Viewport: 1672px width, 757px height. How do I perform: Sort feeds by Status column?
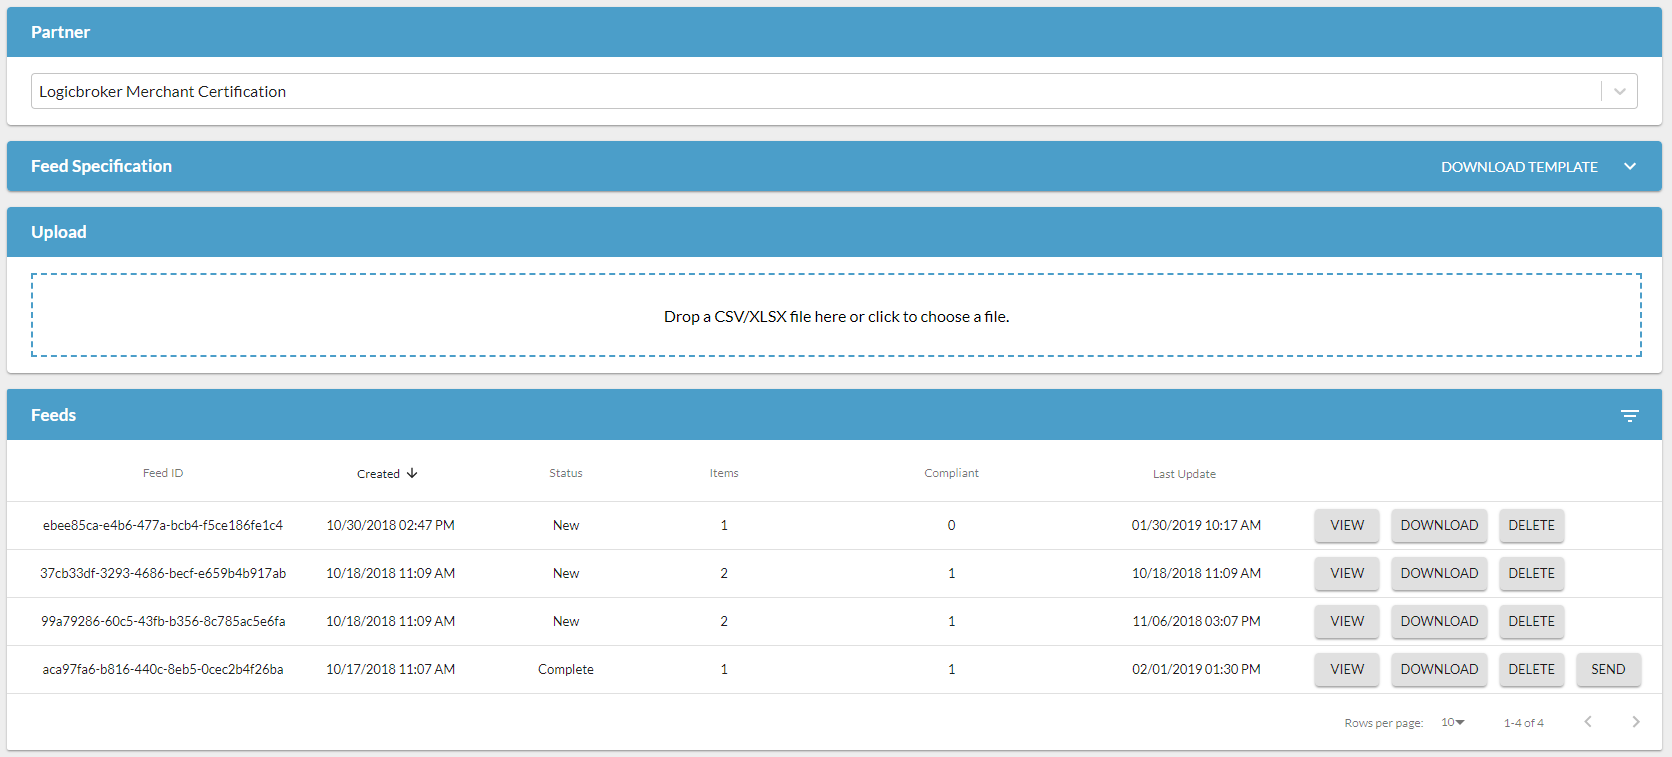point(565,473)
